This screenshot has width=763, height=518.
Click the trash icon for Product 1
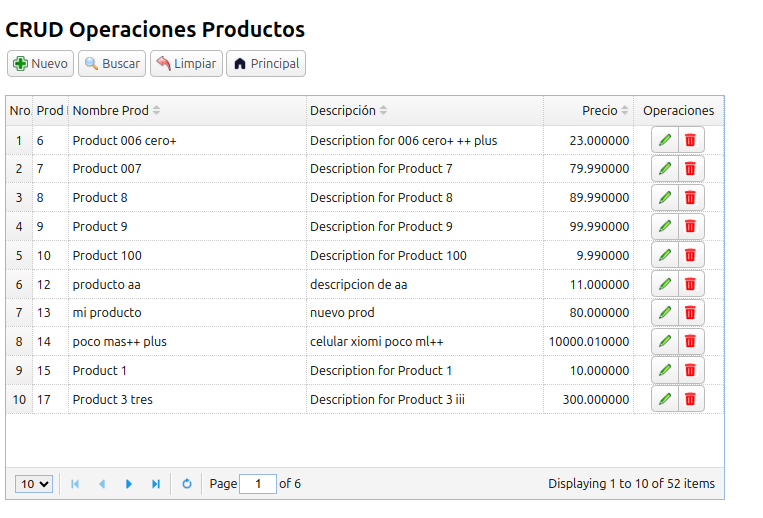pos(690,371)
